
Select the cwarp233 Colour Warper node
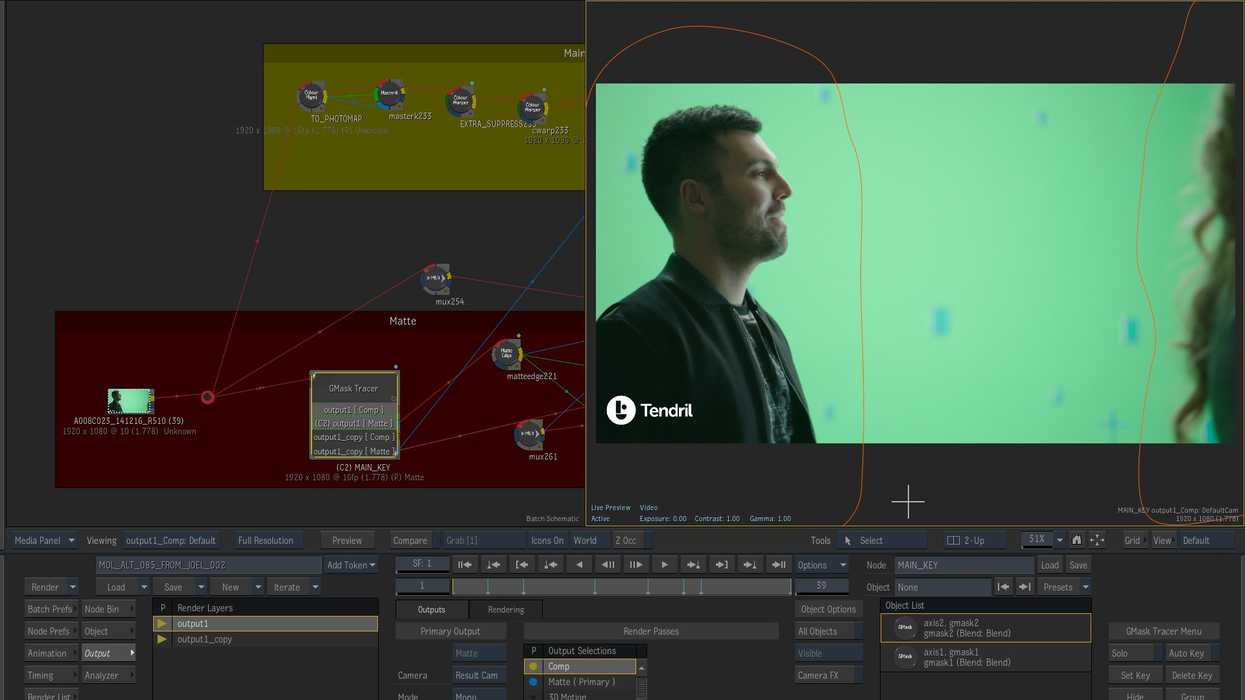(x=532, y=107)
